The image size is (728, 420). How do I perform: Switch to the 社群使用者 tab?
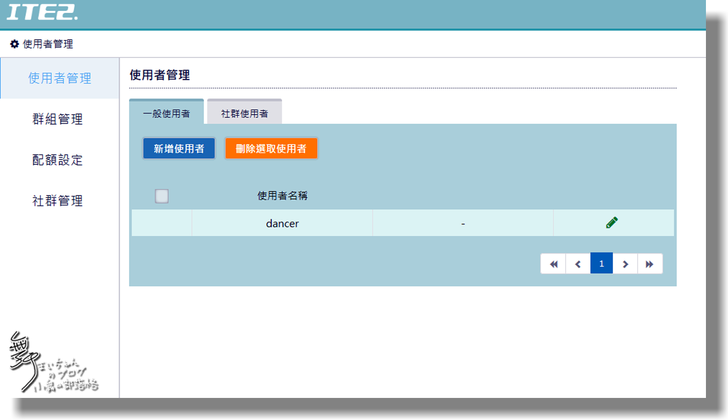(244, 113)
